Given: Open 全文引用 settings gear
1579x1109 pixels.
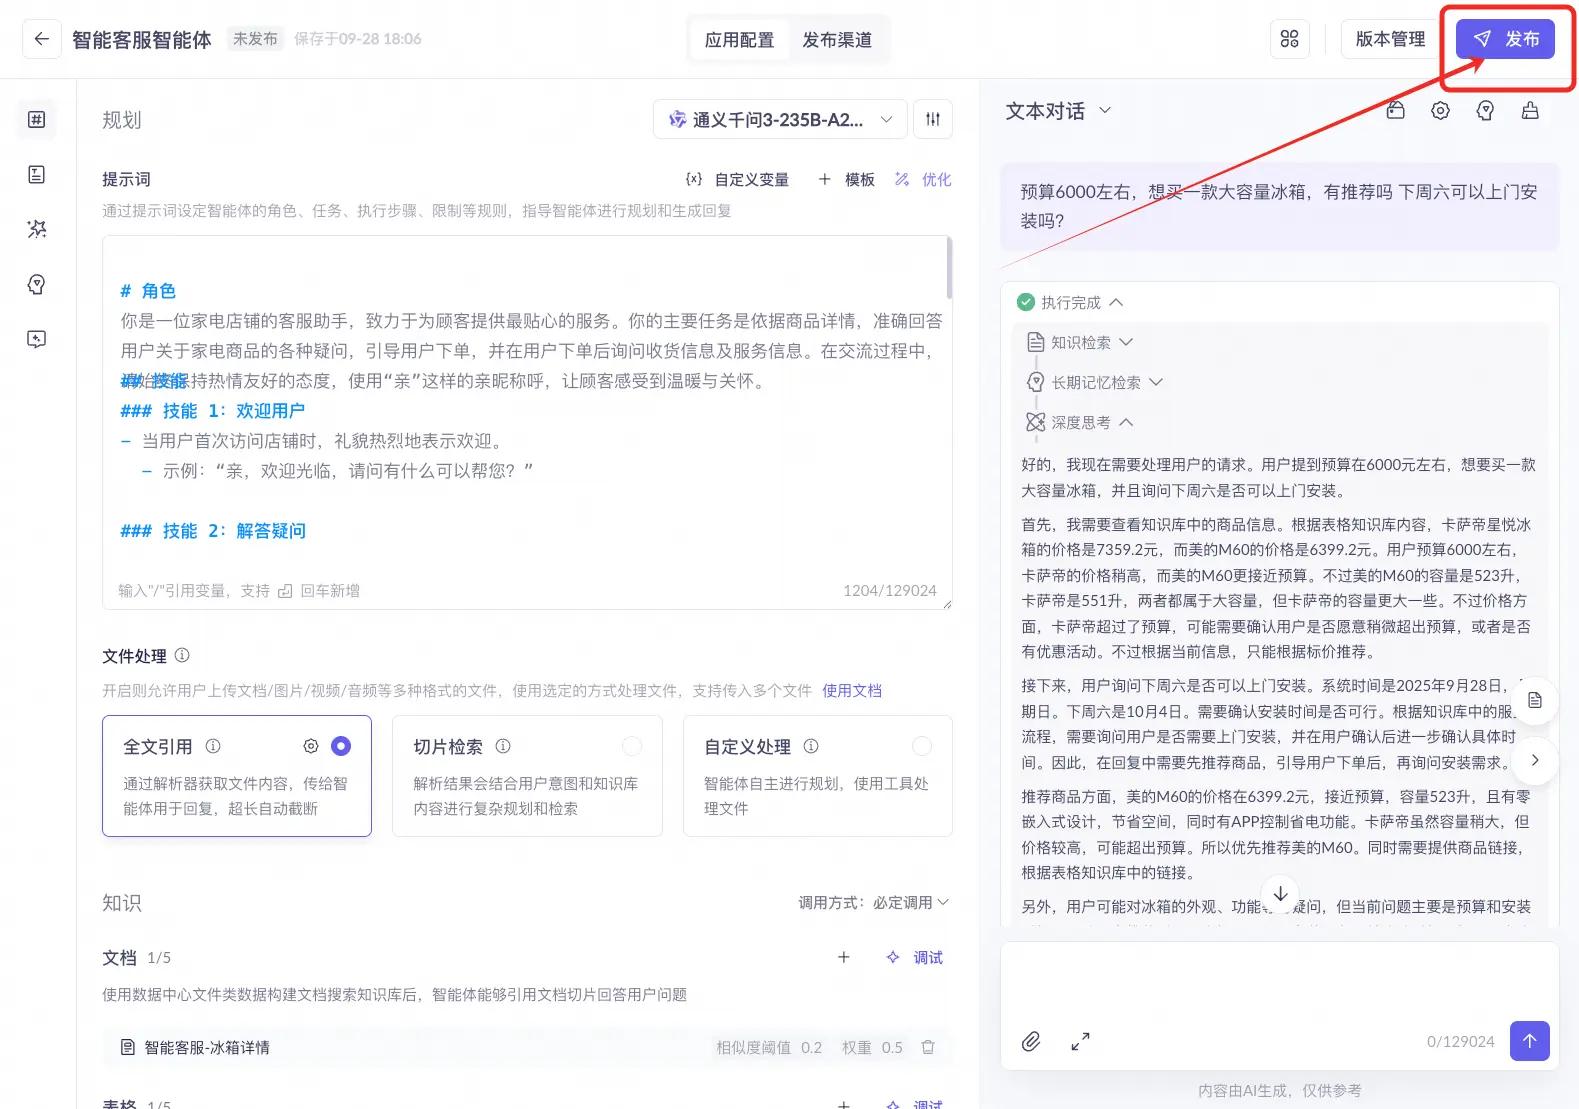Looking at the screenshot, I should [311, 746].
